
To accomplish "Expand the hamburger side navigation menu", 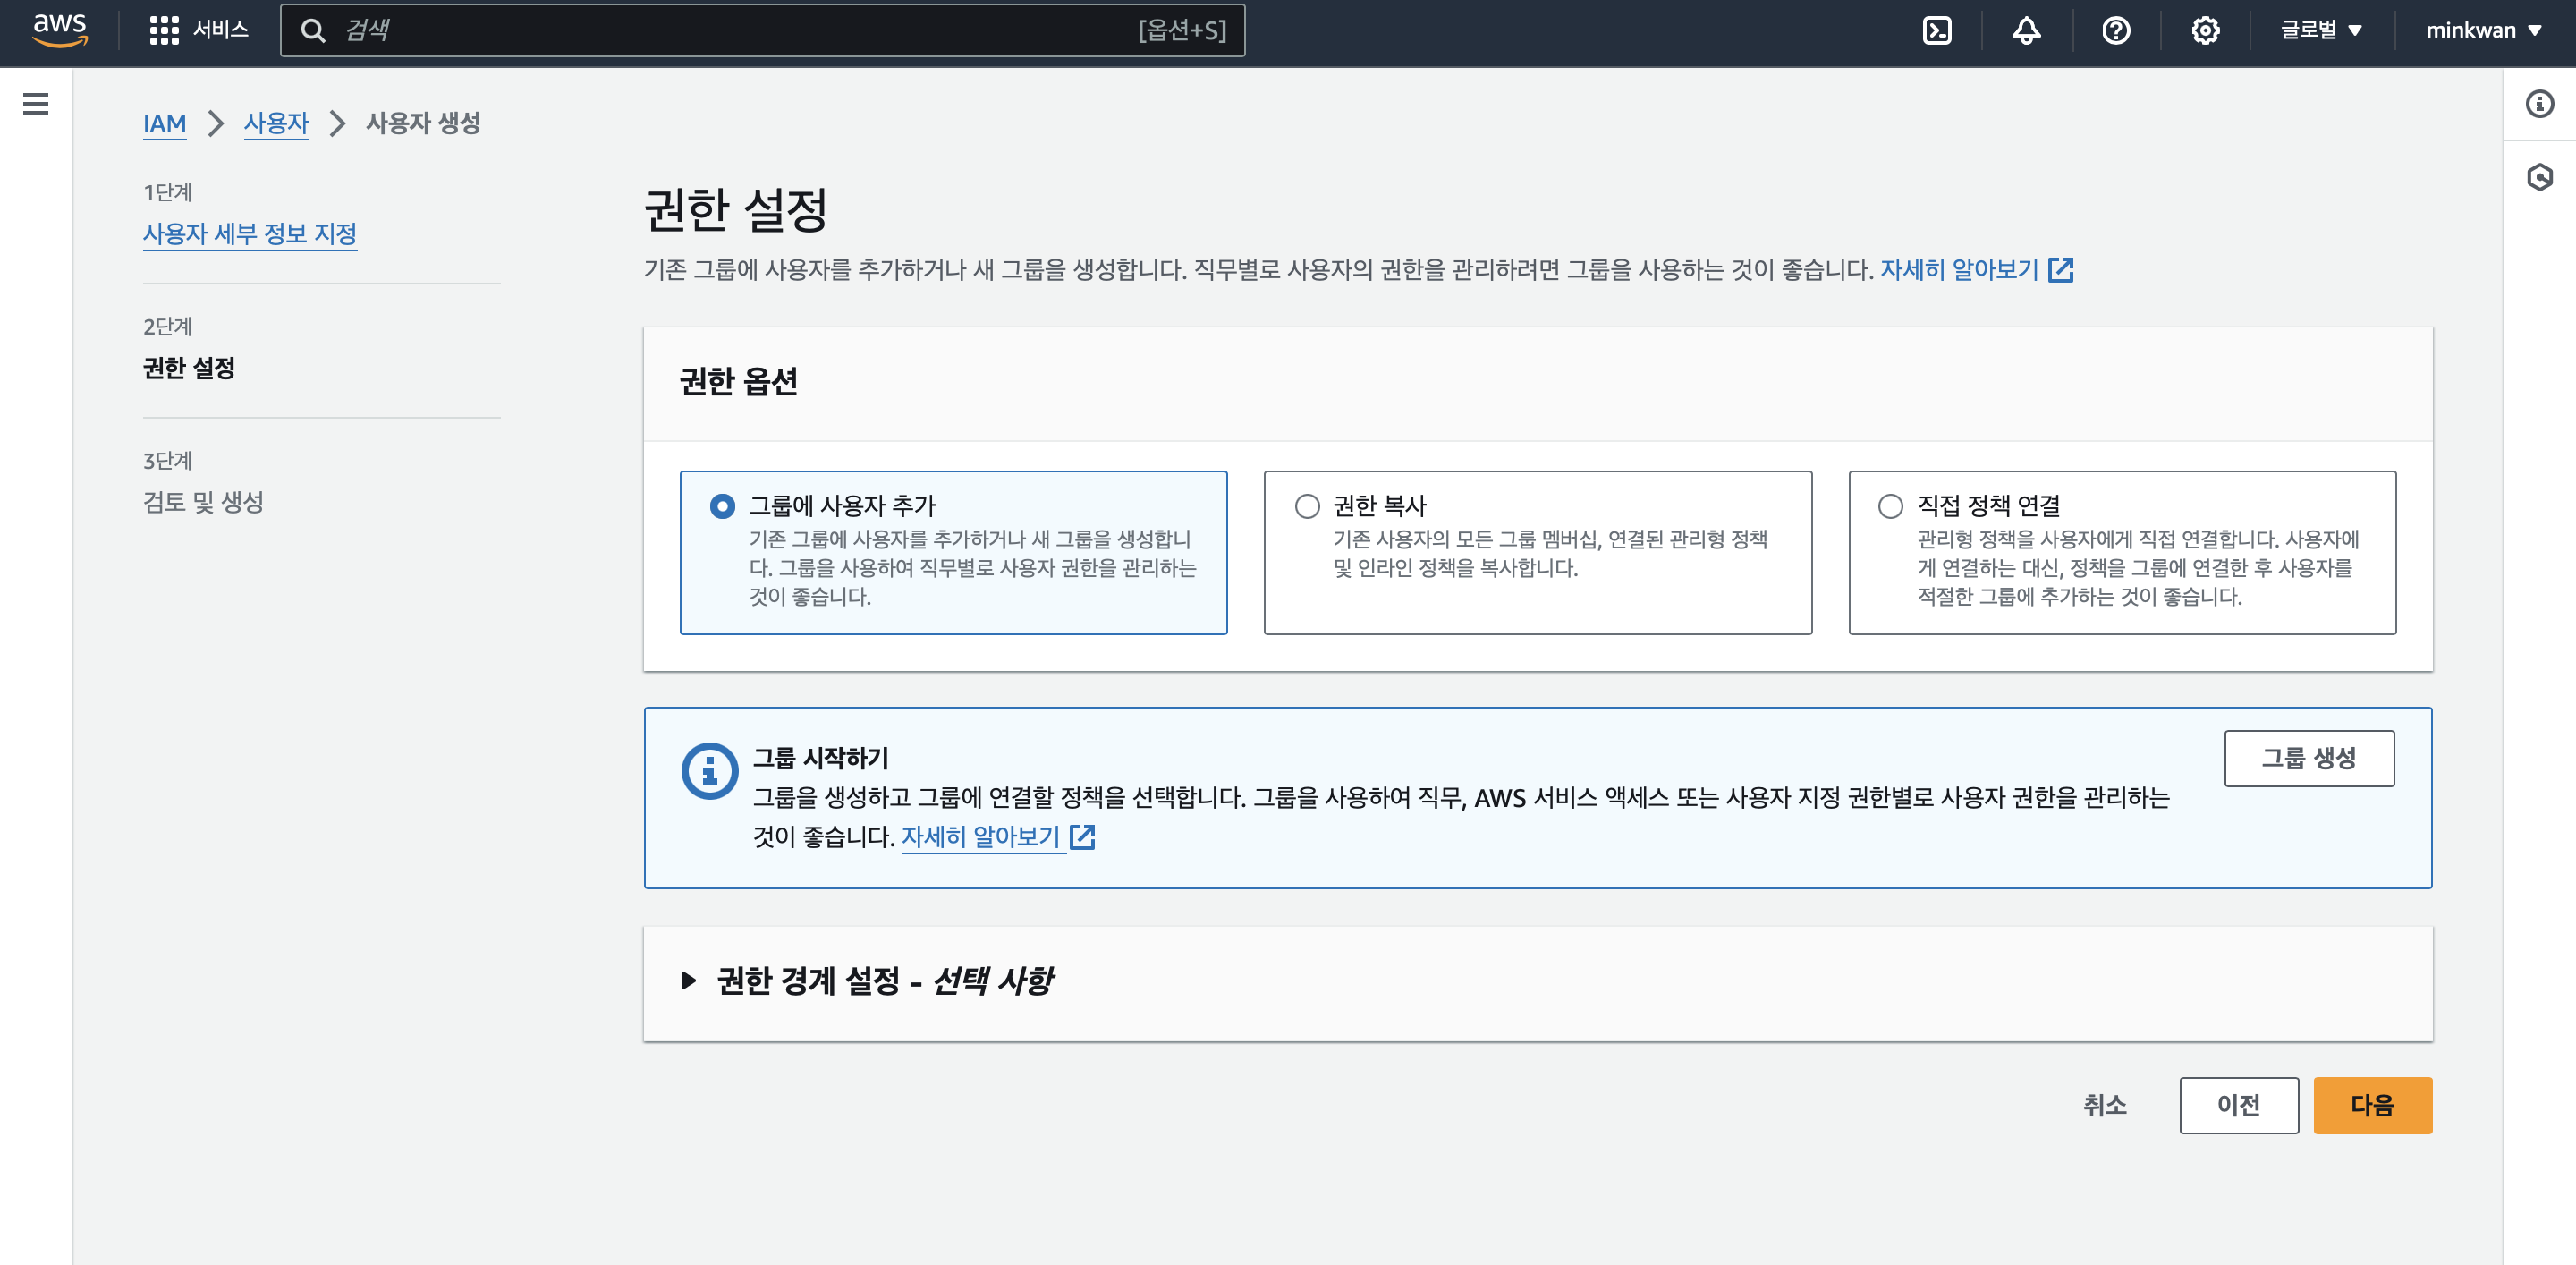I will click(x=36, y=104).
